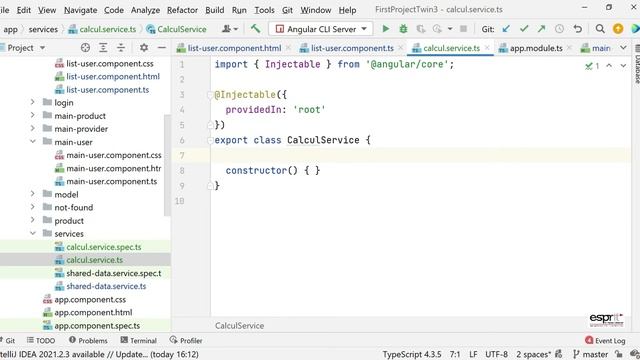
Task: Select app.component.html in tree
Action: point(93,313)
